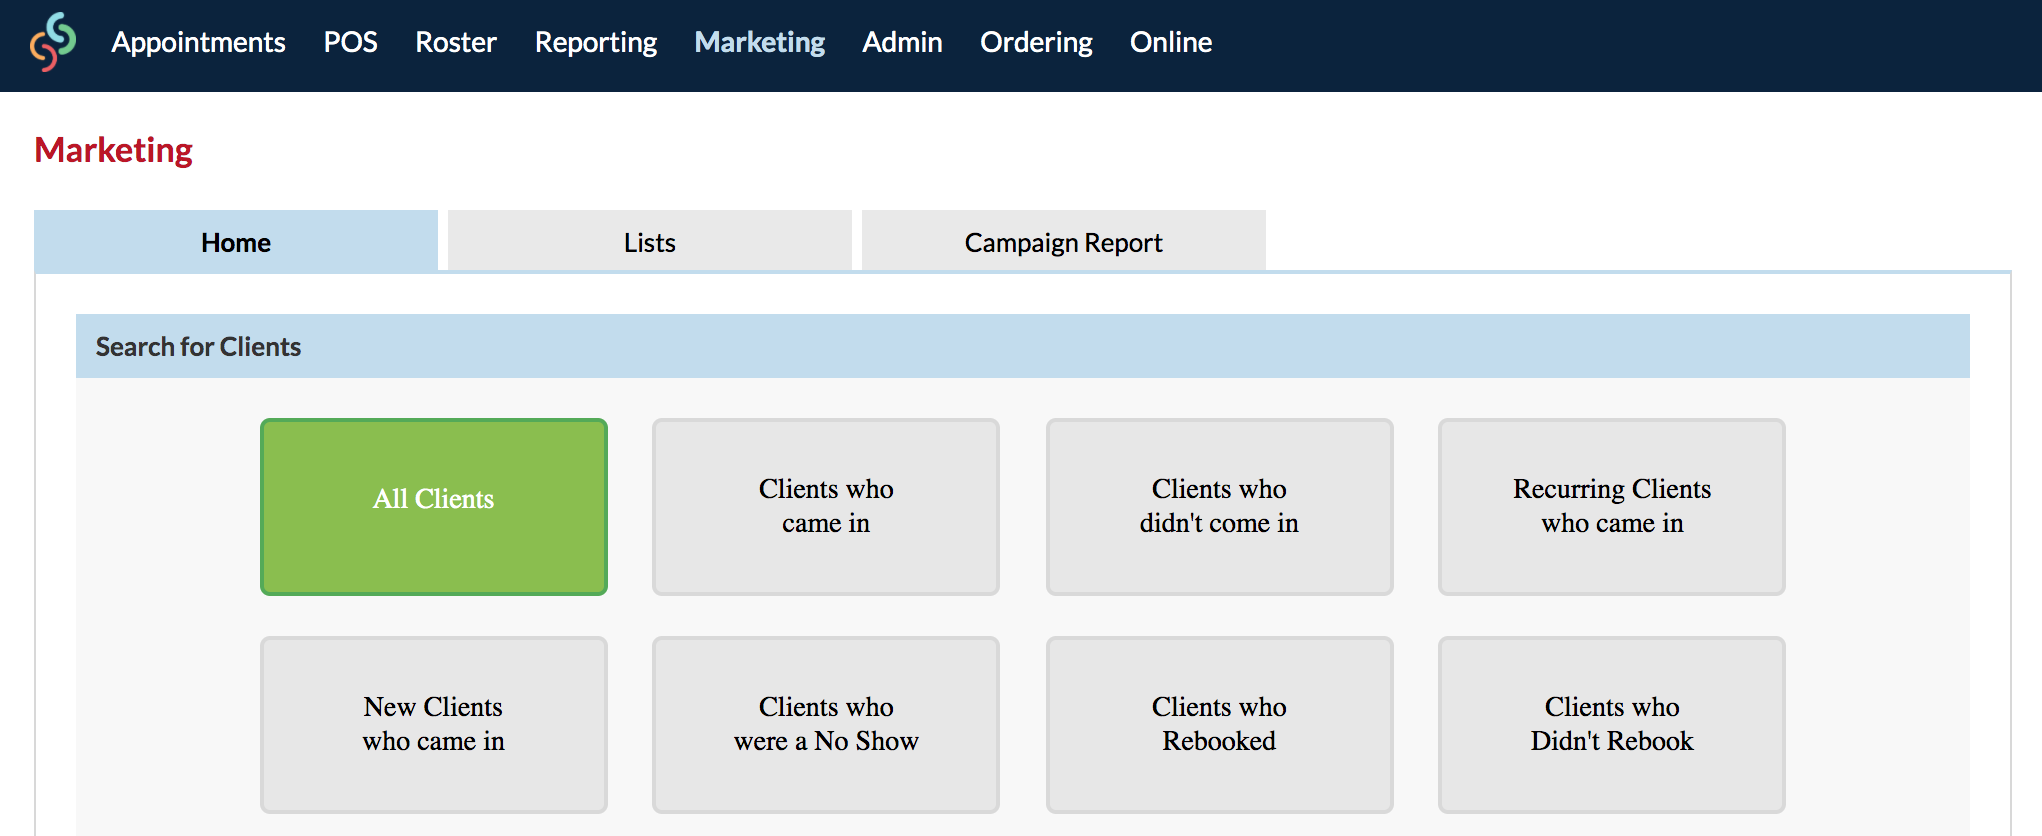The height and width of the screenshot is (836, 2042).
Task: Select Marketing in the top navigation
Action: click(x=760, y=42)
